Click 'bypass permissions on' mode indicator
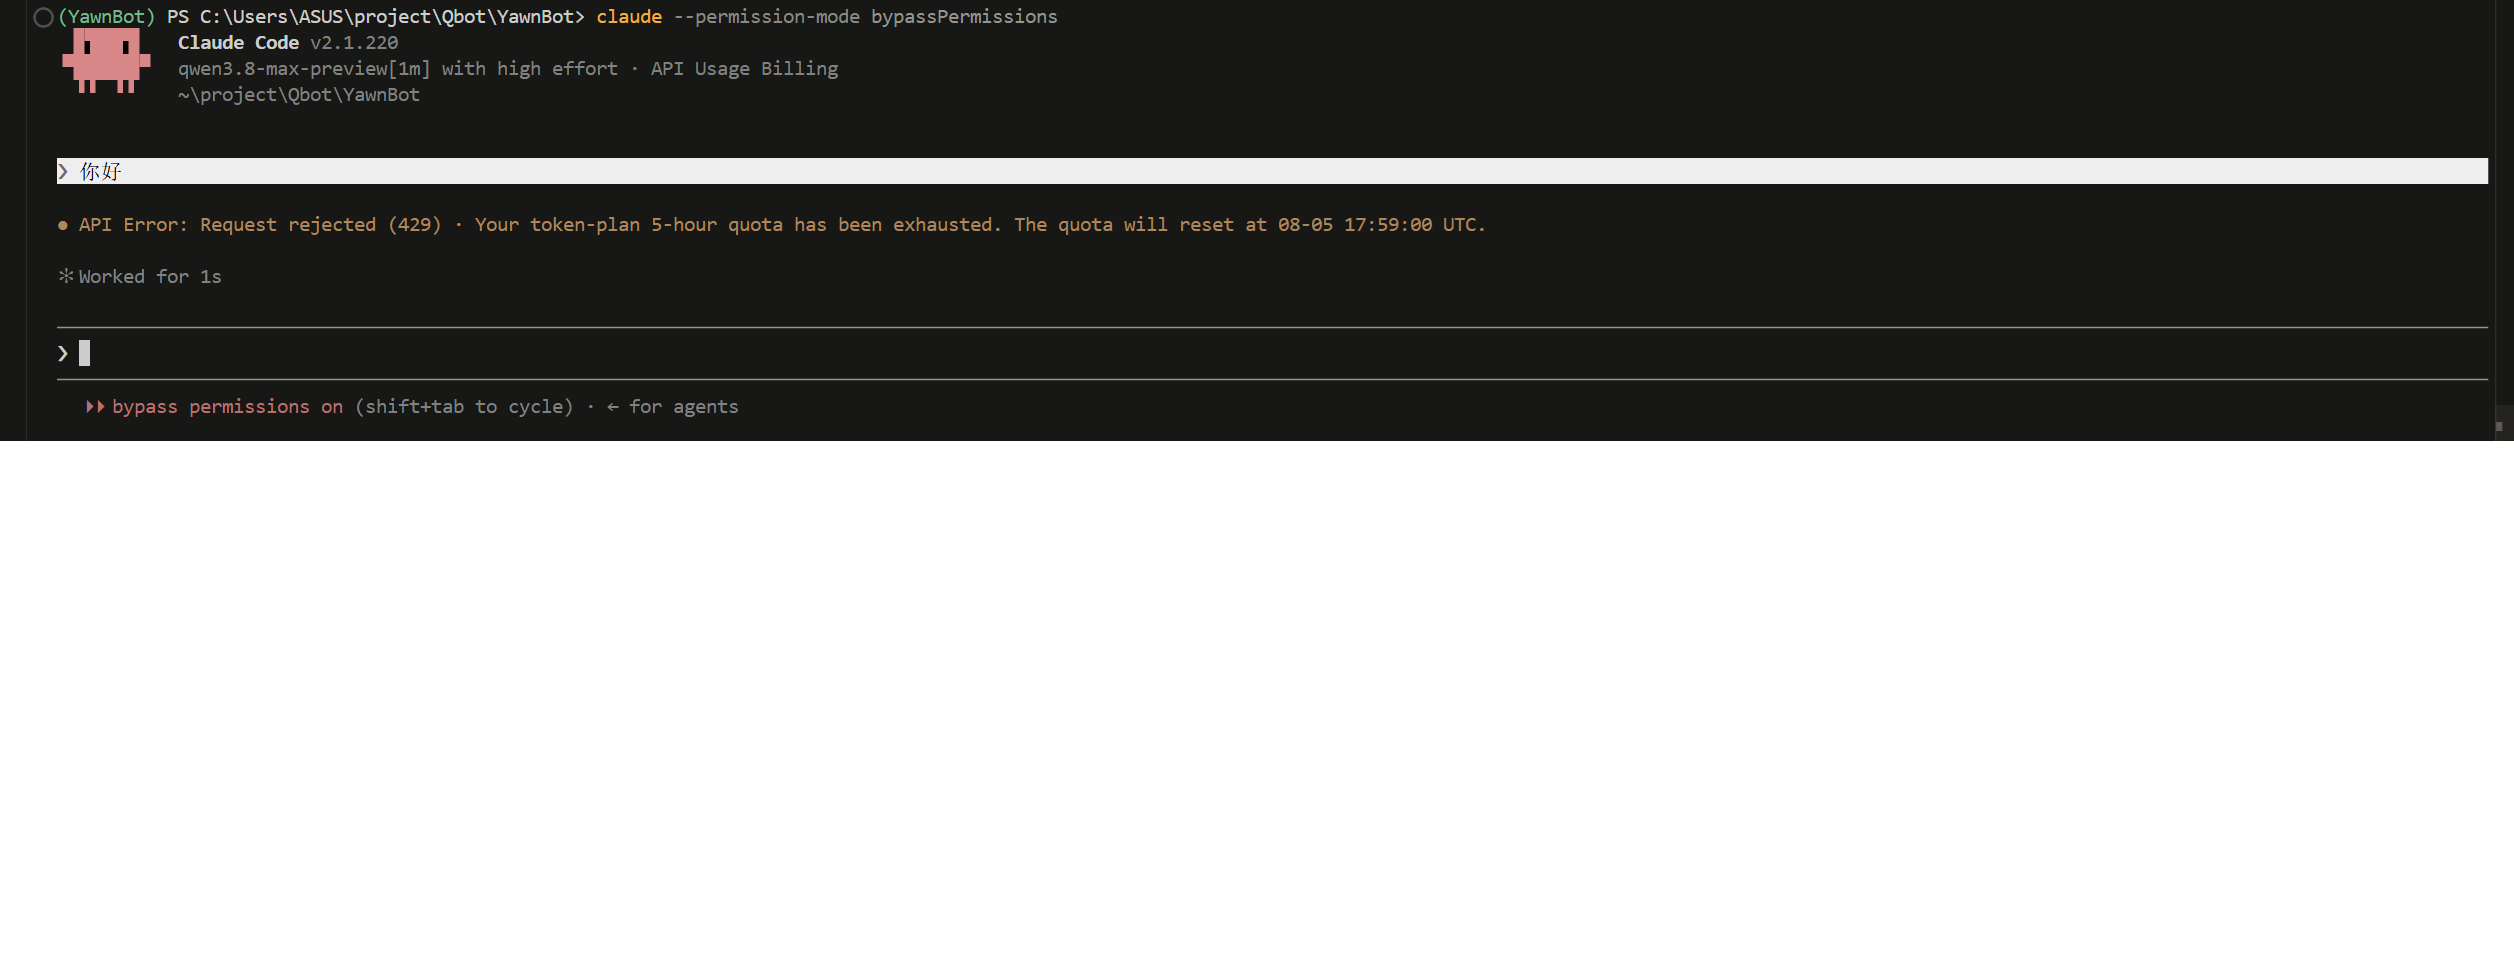 coord(227,407)
